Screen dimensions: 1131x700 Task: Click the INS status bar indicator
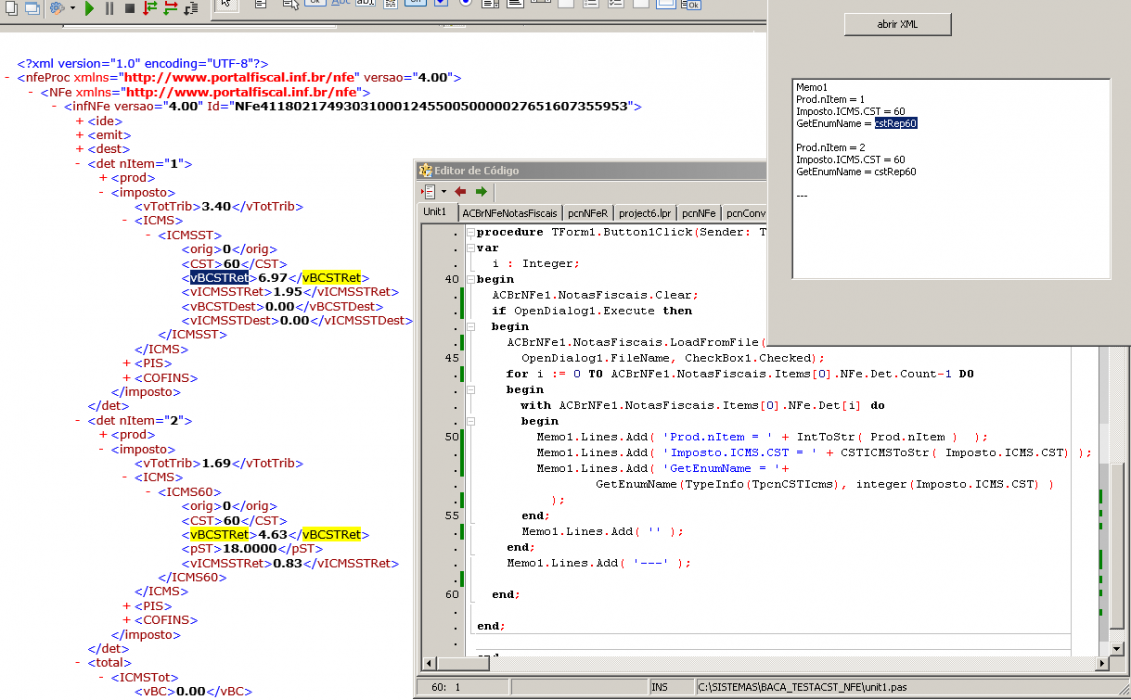pos(659,688)
